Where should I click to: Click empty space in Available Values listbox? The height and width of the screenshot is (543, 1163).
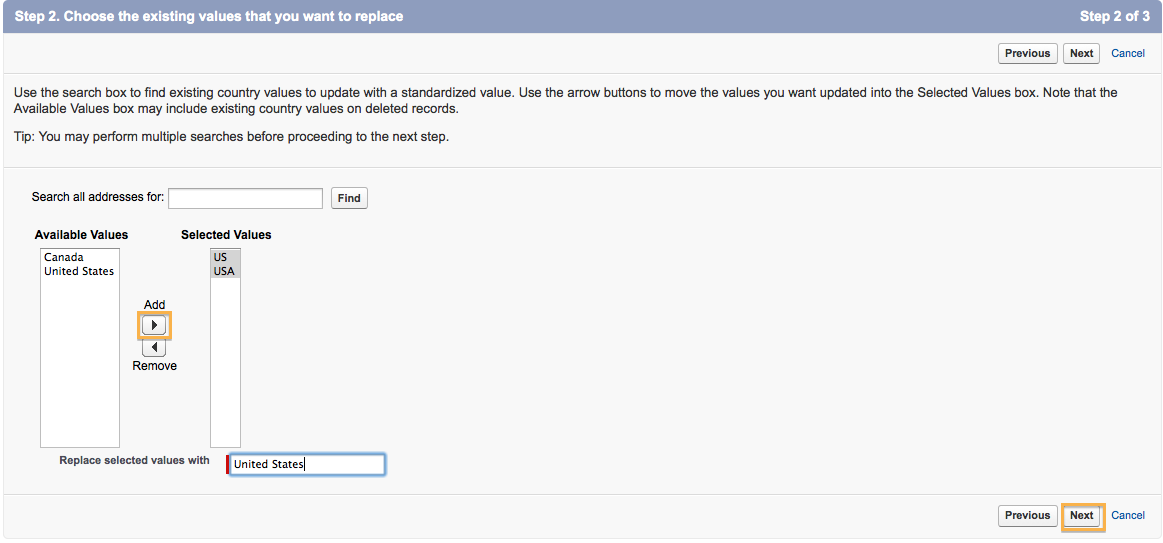tap(79, 370)
